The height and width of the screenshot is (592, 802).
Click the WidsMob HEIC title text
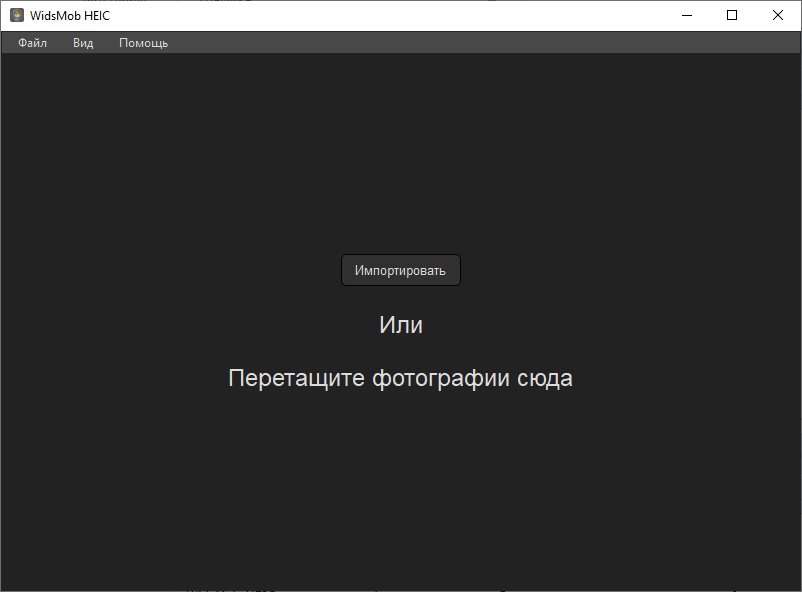[x=70, y=16]
